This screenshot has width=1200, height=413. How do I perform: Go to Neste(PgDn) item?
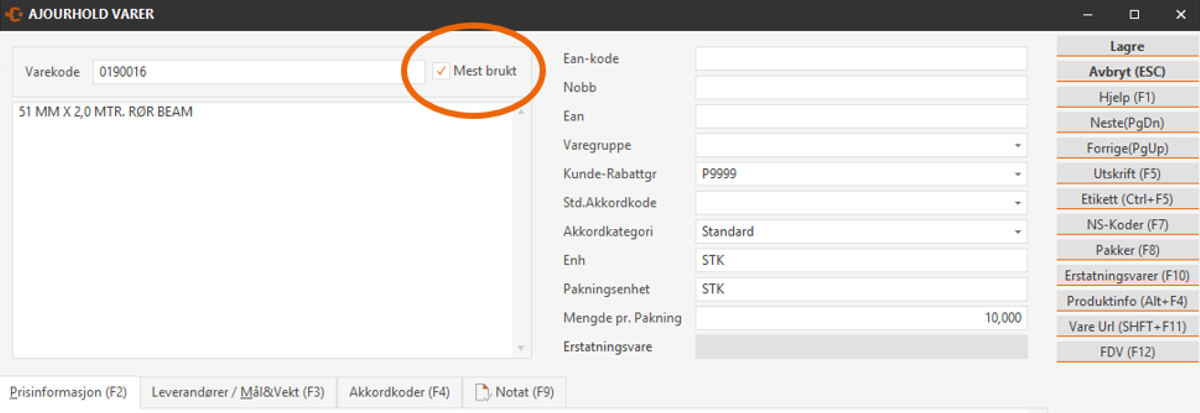coord(1127,123)
